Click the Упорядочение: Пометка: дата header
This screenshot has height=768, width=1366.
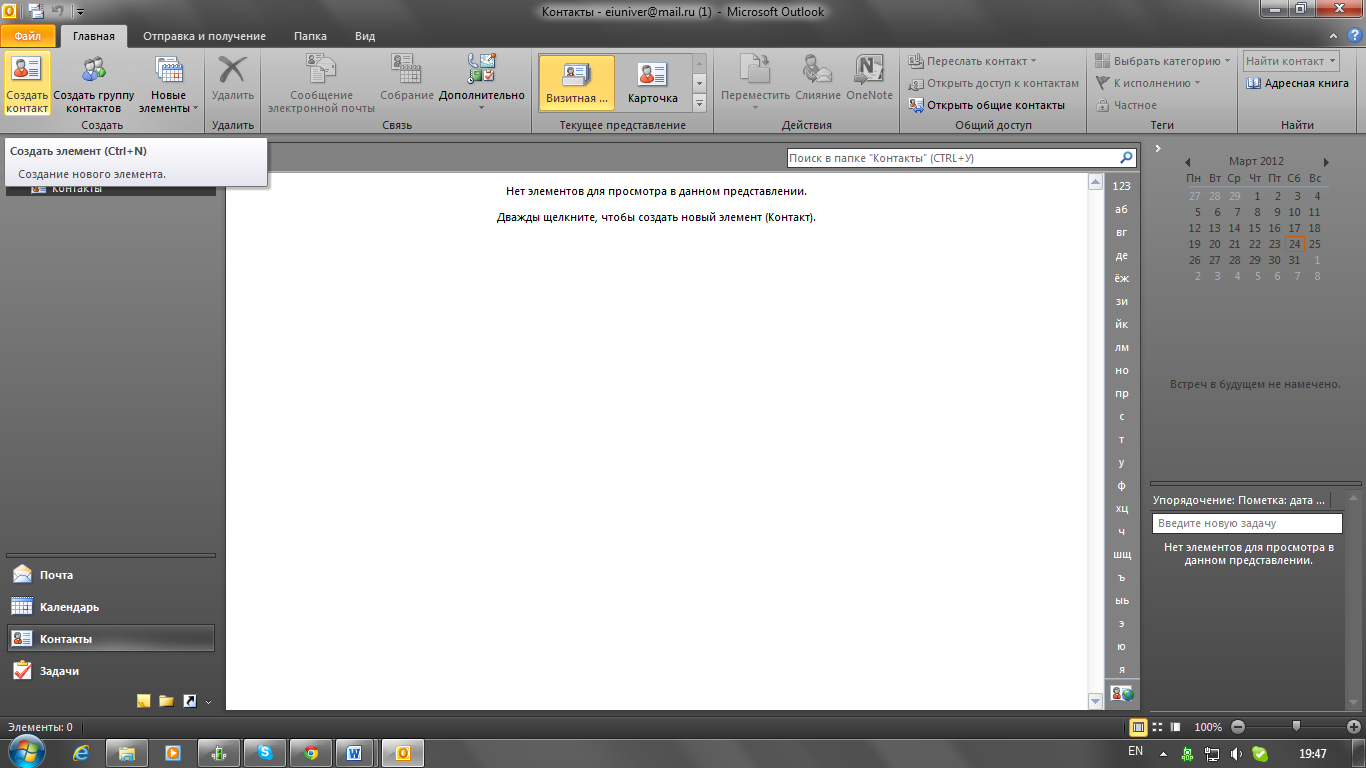1239,499
